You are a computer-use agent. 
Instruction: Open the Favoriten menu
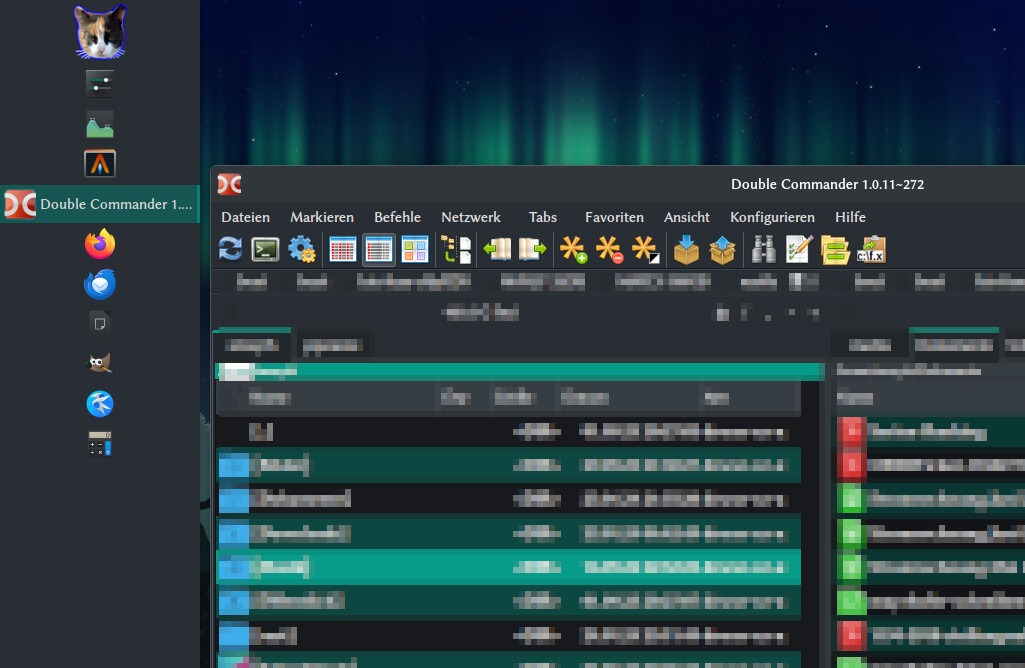click(614, 217)
